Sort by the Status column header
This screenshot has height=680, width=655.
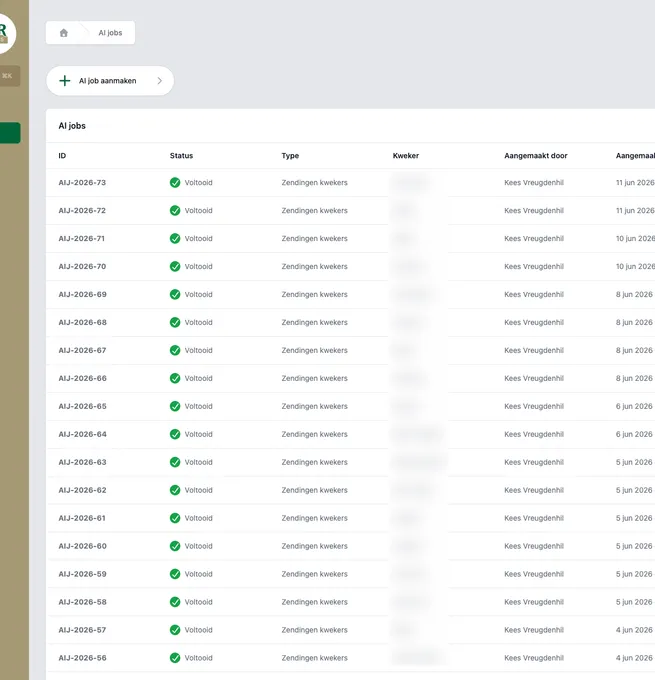[x=181, y=156]
